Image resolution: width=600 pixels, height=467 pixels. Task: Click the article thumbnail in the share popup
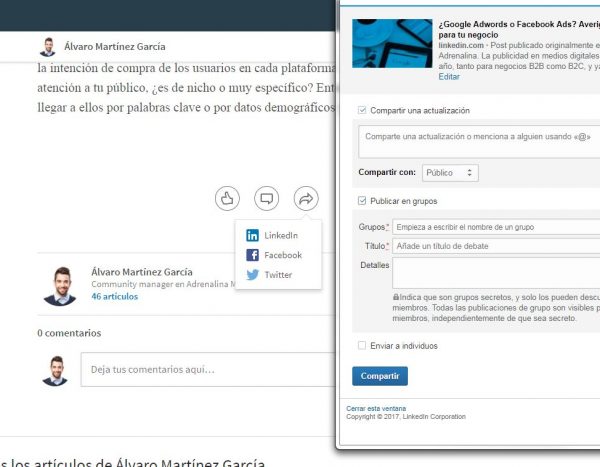click(392, 43)
